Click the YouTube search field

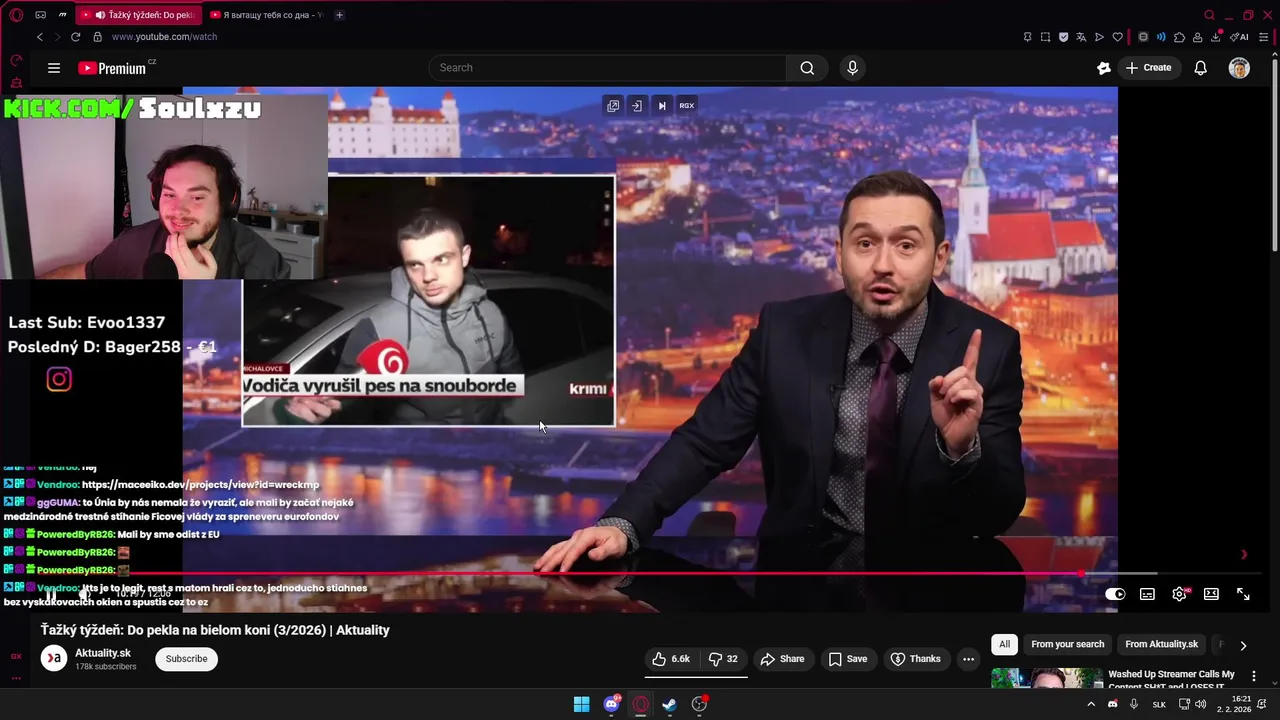tap(608, 68)
